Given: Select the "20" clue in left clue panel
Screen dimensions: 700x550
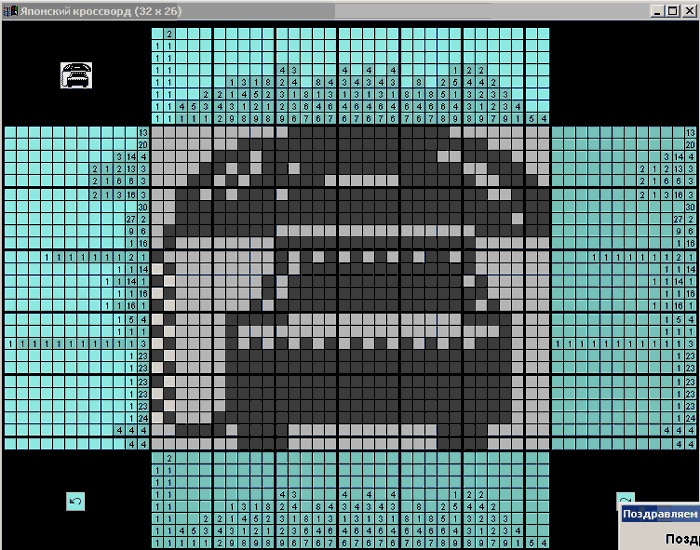Looking at the screenshot, I should [143, 145].
